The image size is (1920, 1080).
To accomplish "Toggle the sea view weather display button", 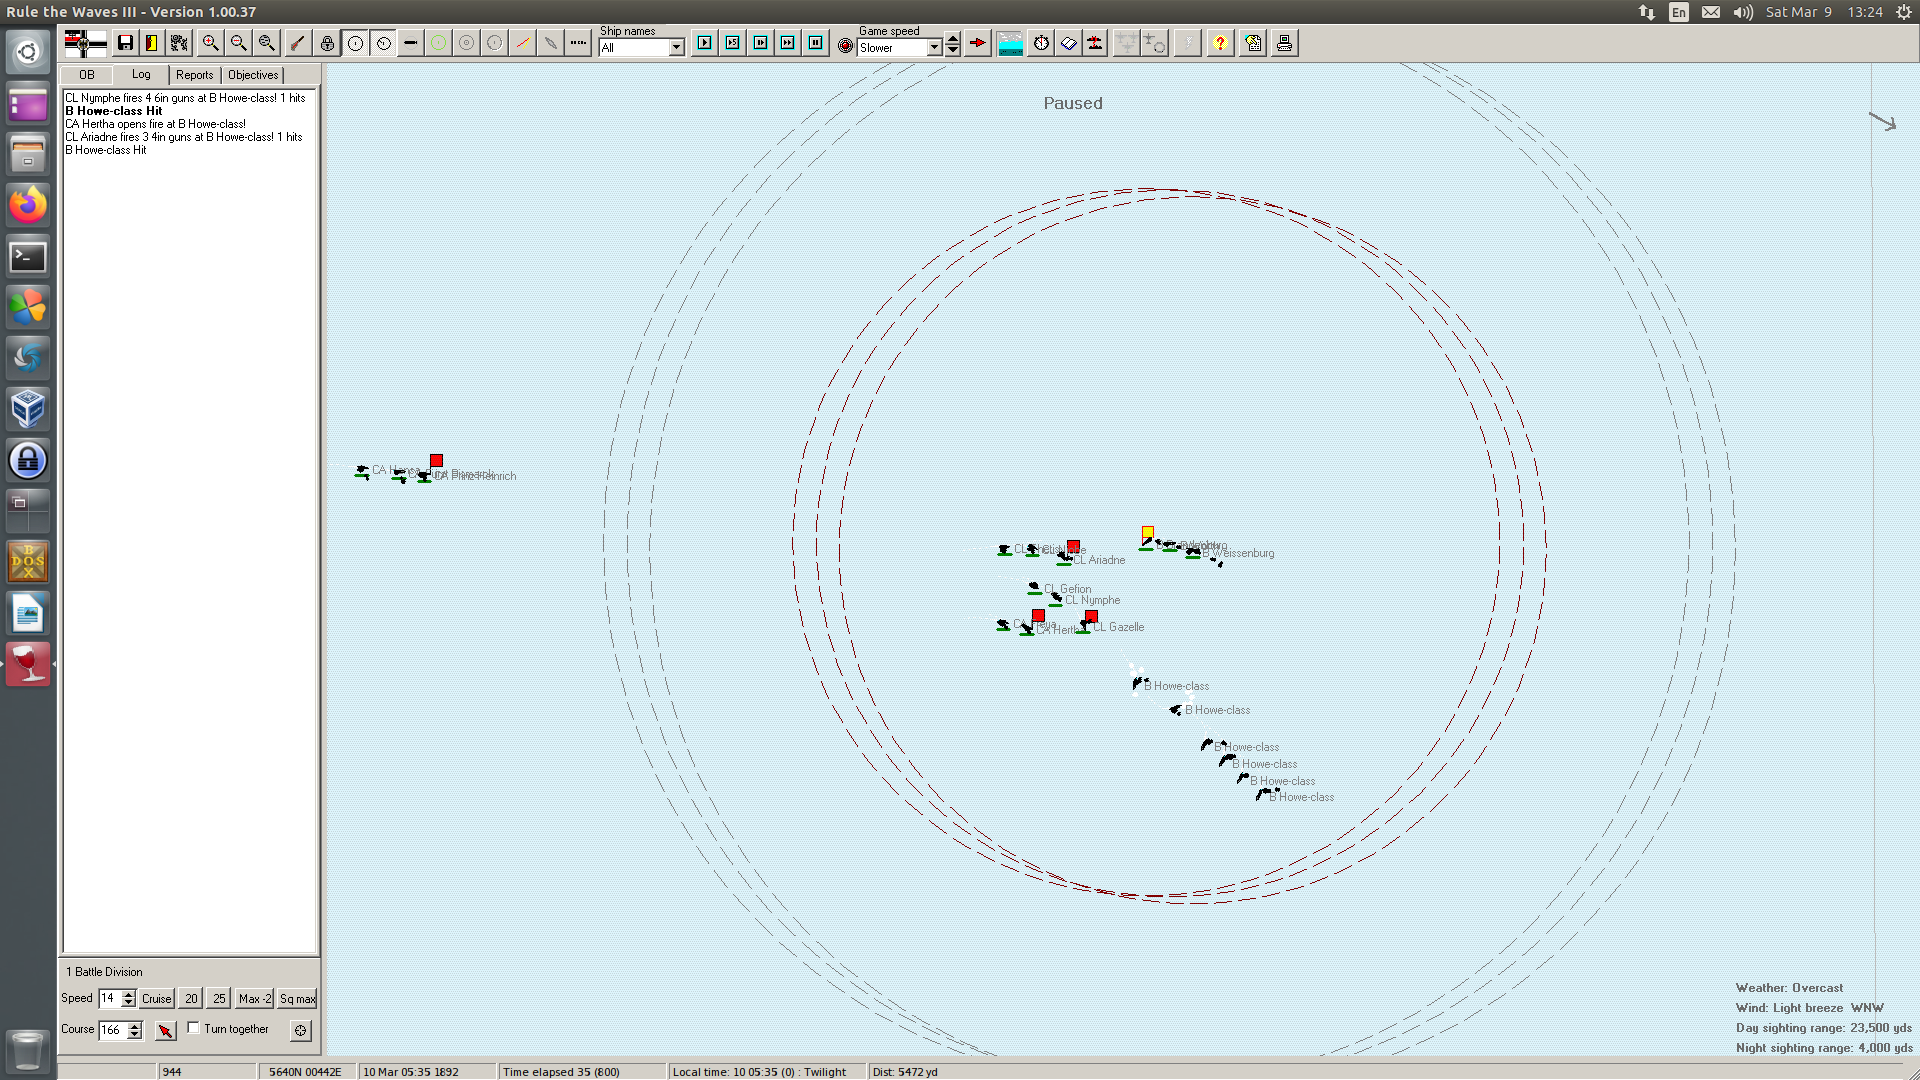I will 1010,43.
